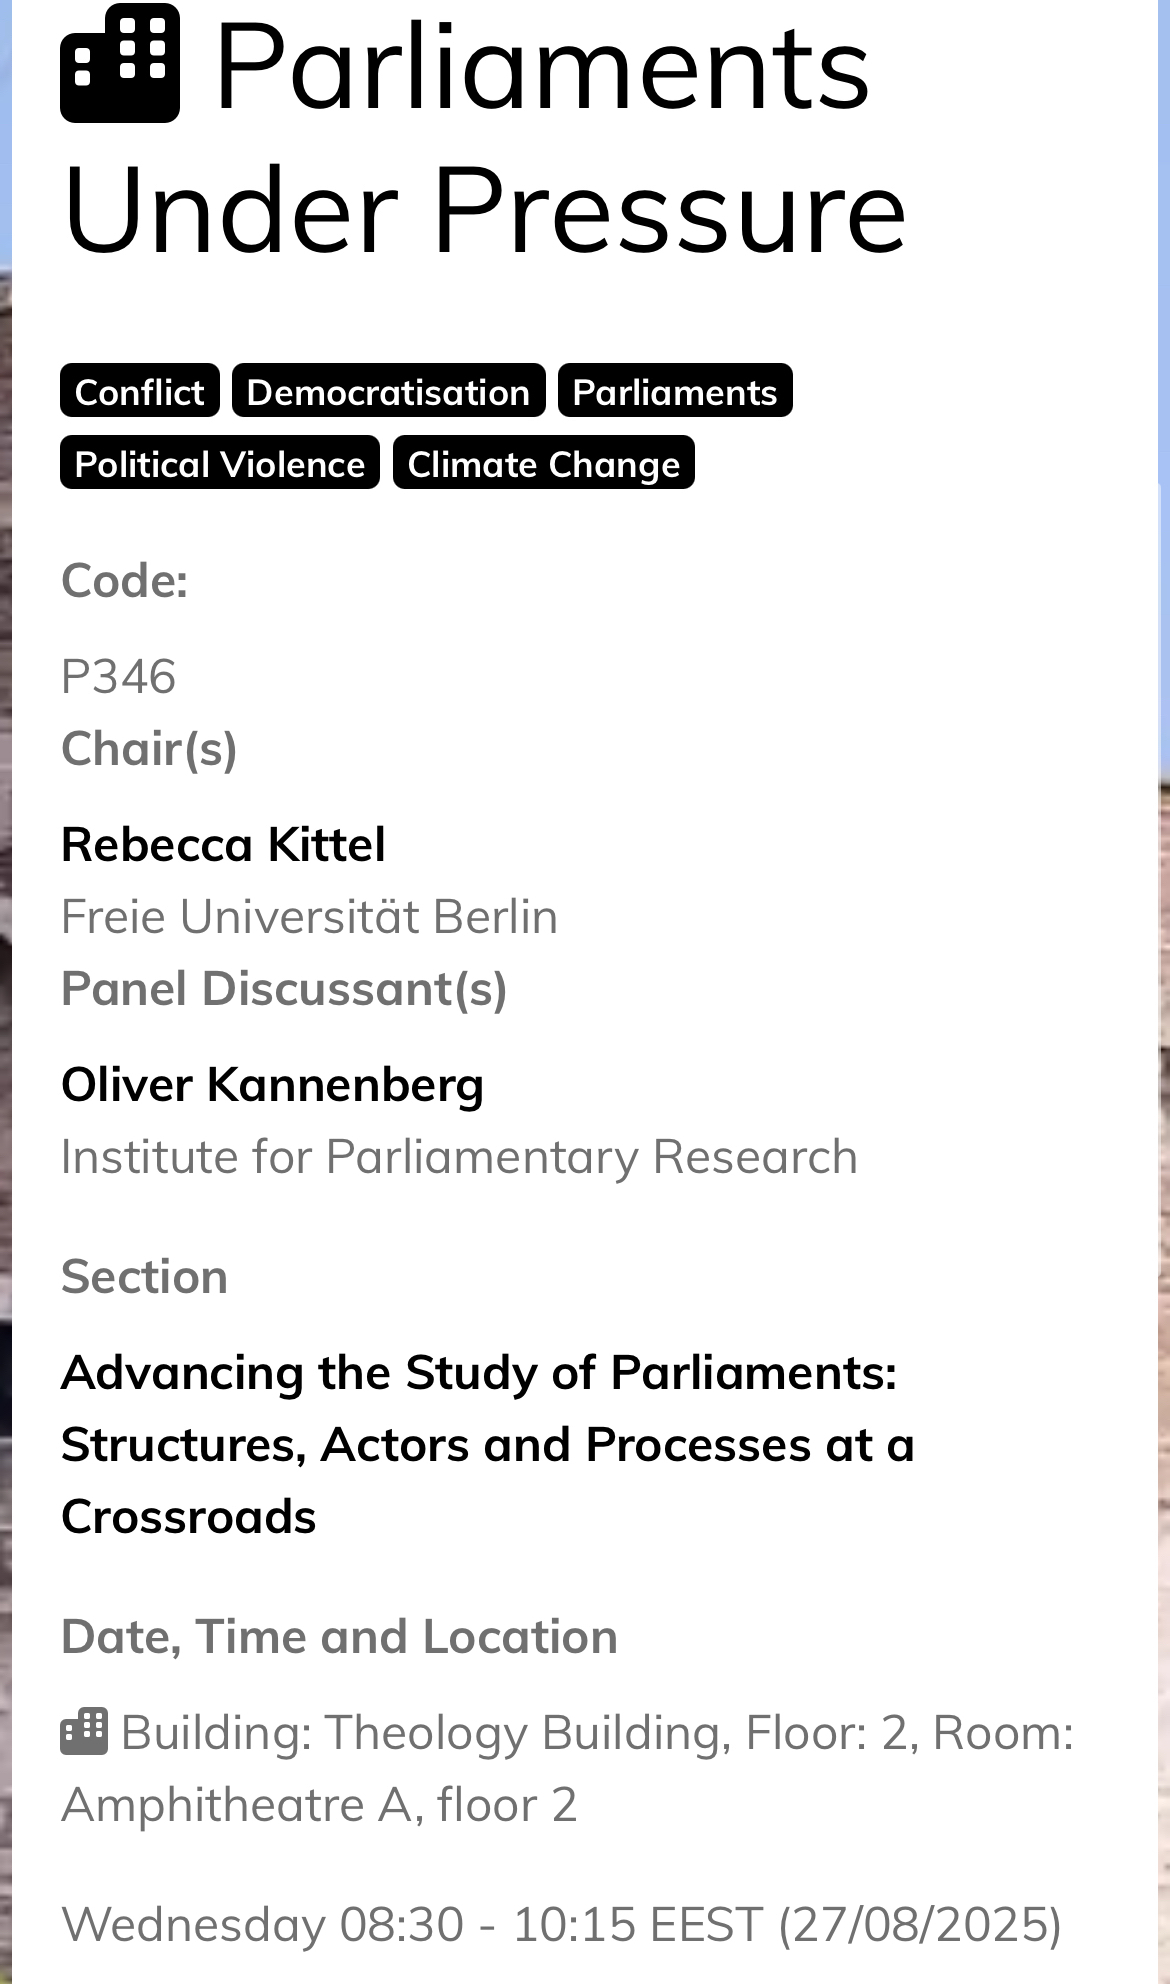Click the Institute for Parliamentary Research affiliation

[x=459, y=1156]
